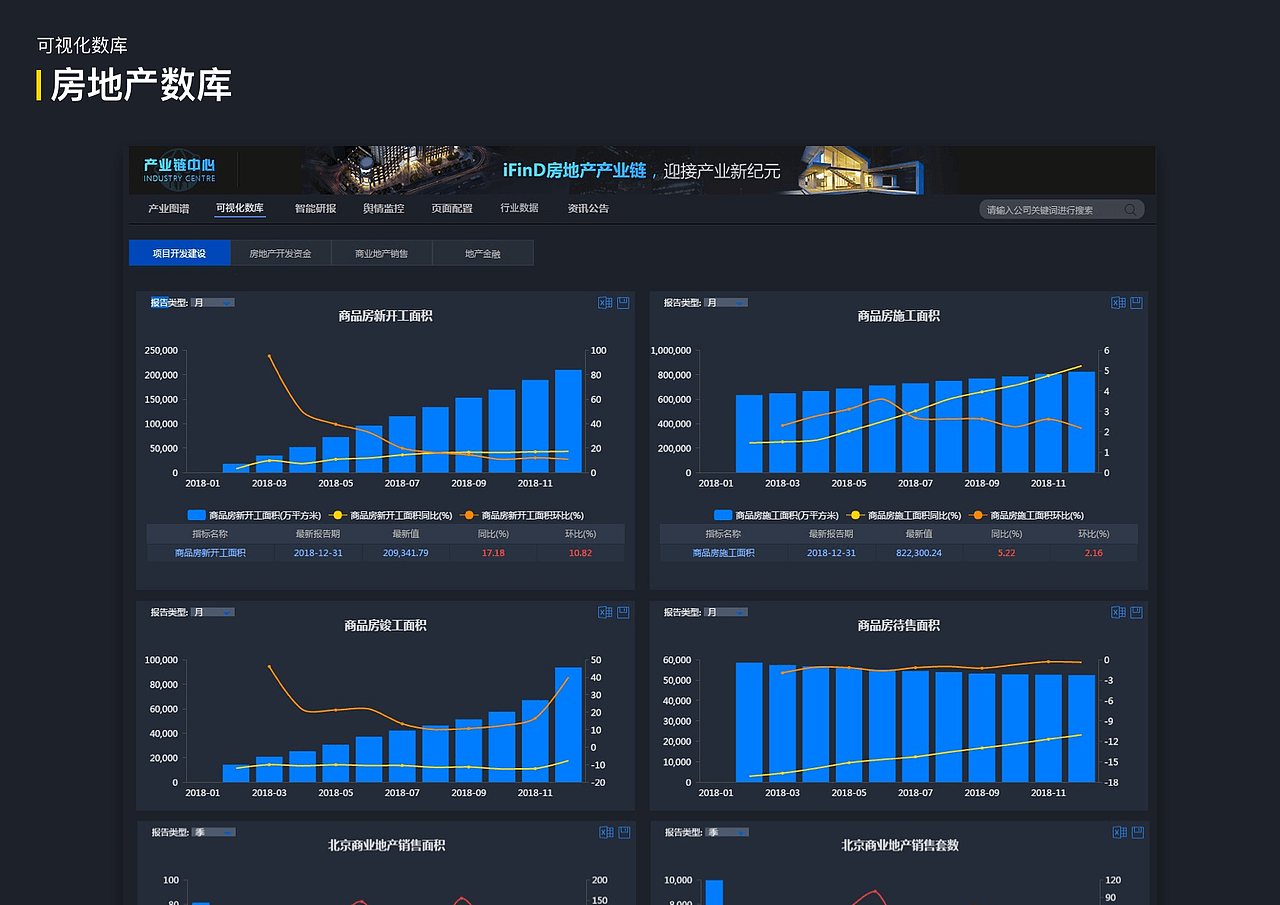Open the 智能研报 nav item
This screenshot has width=1280, height=905.
[315, 208]
